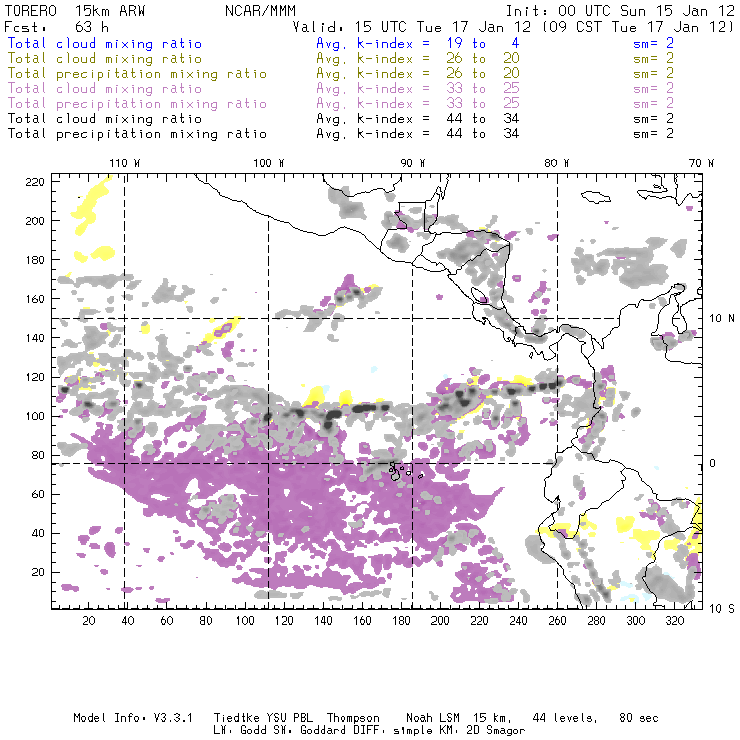Viewport: 740px width, 740px height.
Task: Click the '80 W' longitude label
Action: (x=556, y=163)
